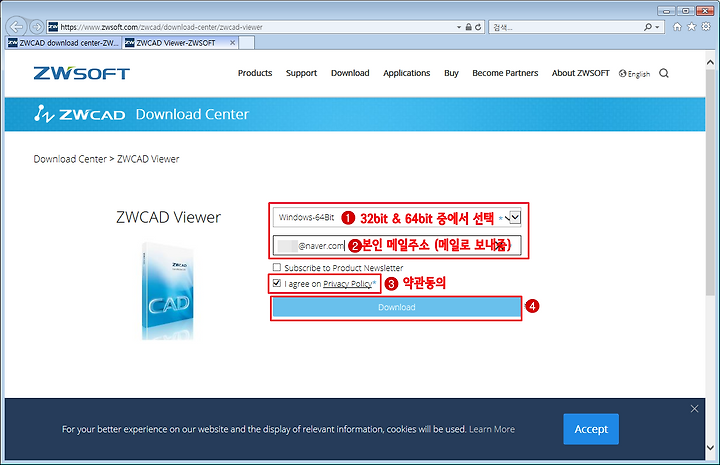The height and width of the screenshot is (465, 720).
Task: Open About ZWSOFT menu
Action: tap(580, 73)
